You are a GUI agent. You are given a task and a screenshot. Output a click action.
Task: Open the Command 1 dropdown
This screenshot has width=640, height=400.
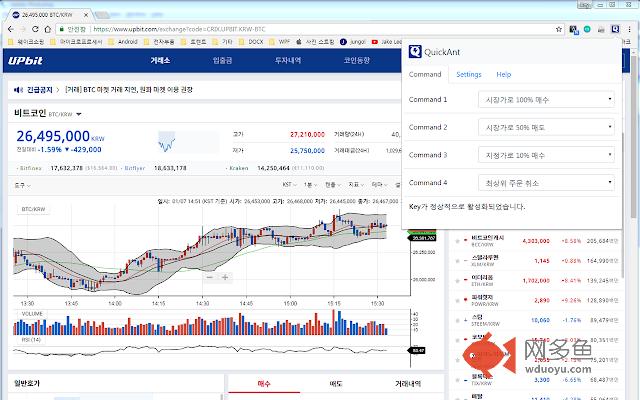[546, 100]
